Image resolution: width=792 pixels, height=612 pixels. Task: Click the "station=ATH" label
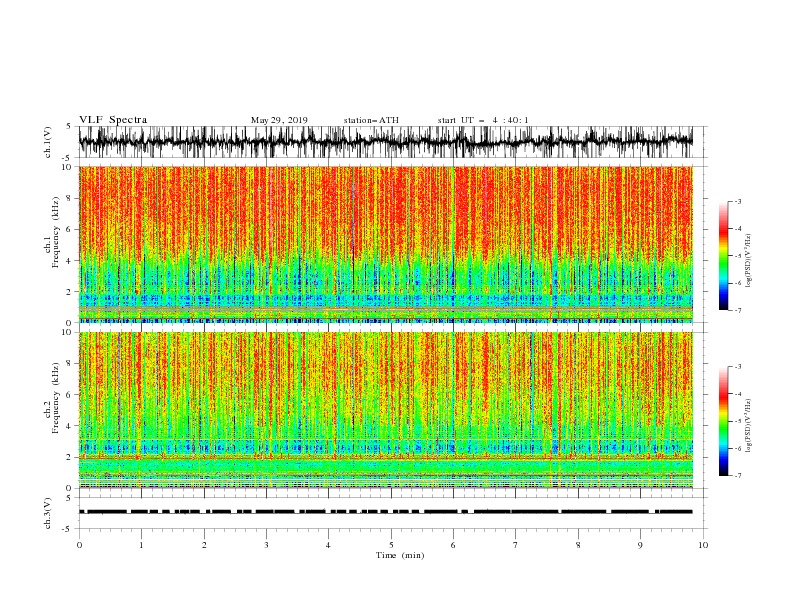tap(371, 120)
